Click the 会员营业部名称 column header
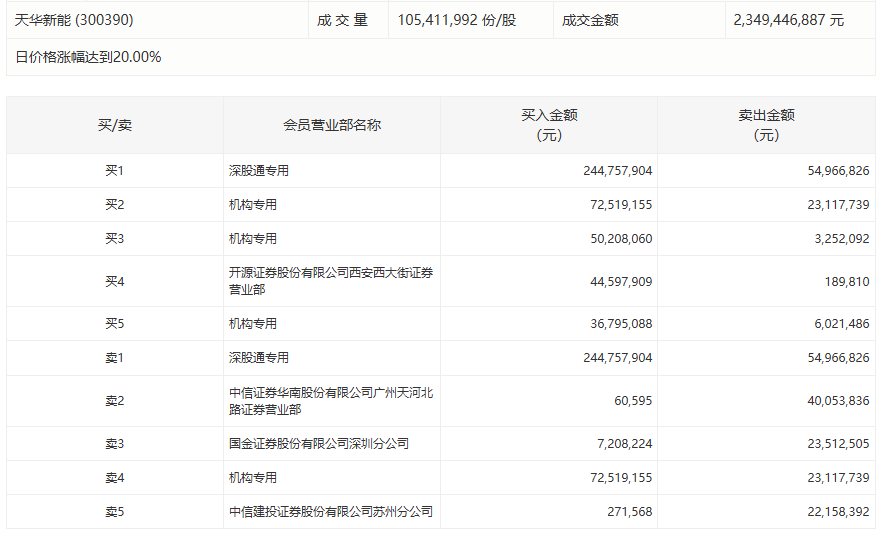 [332, 125]
